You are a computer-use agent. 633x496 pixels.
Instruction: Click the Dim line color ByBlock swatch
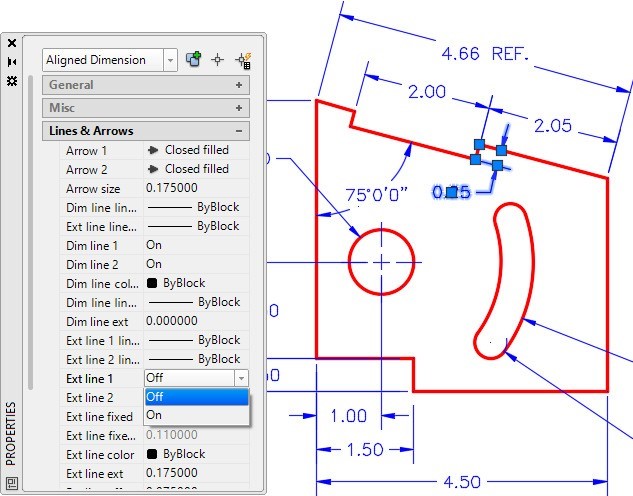click(x=153, y=283)
